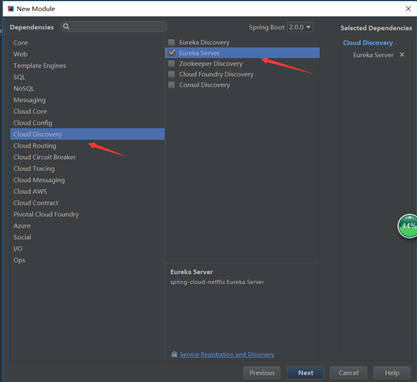417x382 pixels.
Task: Open the Template Engines category
Action: (87, 66)
